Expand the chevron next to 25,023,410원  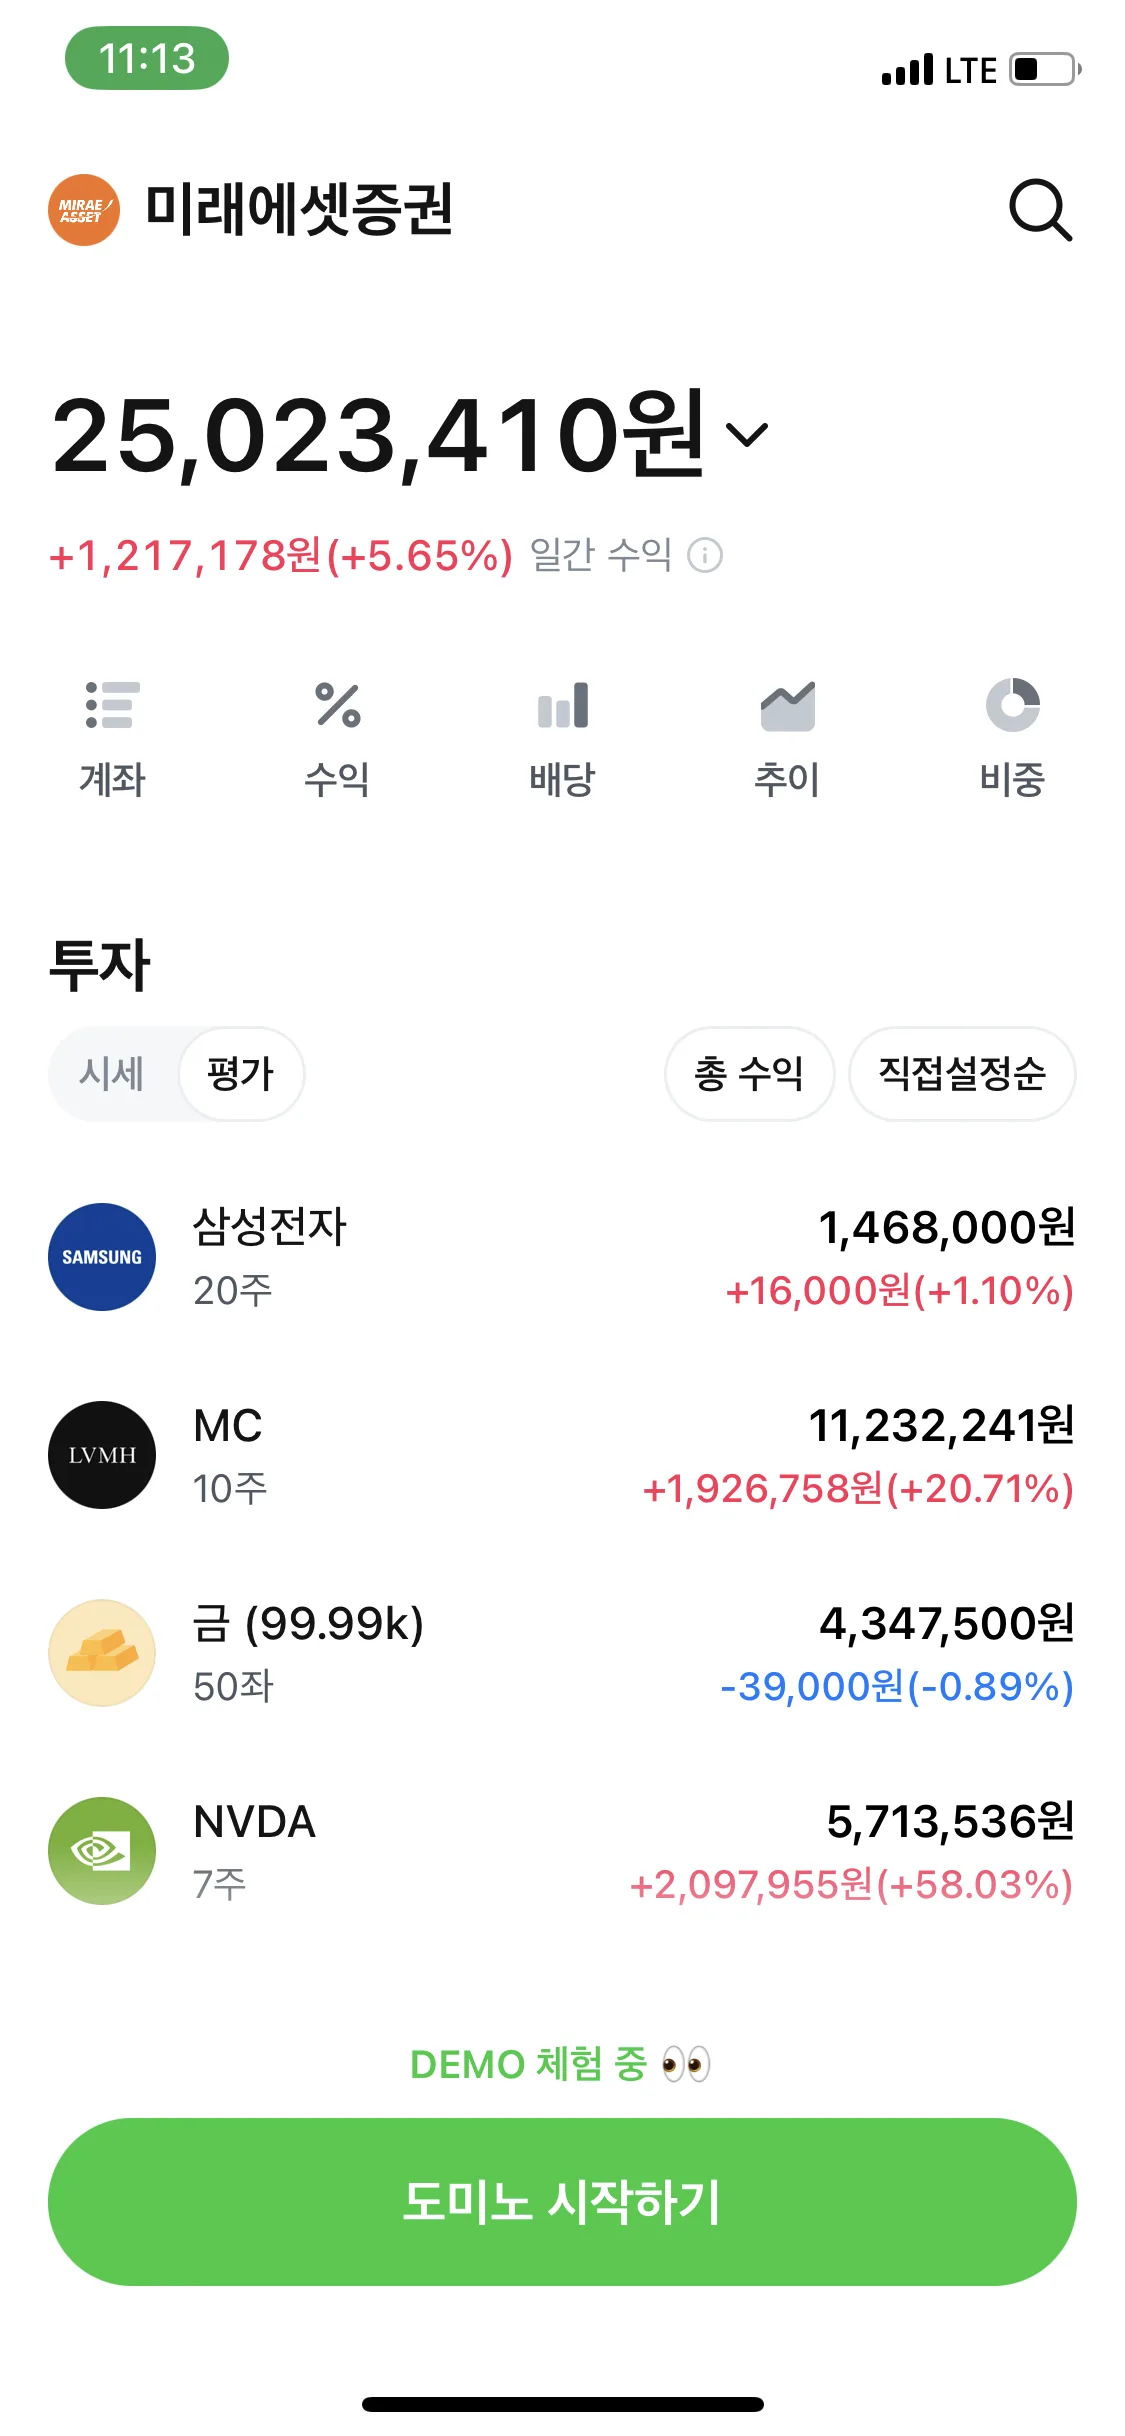pyautogui.click(x=747, y=435)
